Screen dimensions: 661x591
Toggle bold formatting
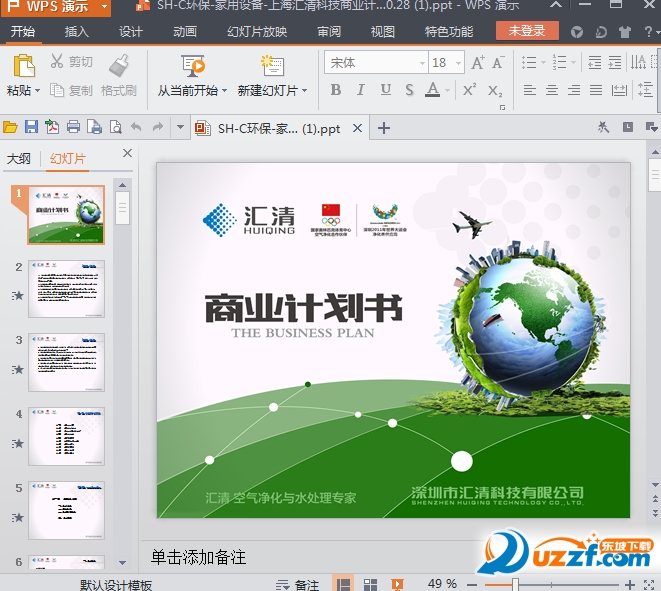tap(336, 90)
